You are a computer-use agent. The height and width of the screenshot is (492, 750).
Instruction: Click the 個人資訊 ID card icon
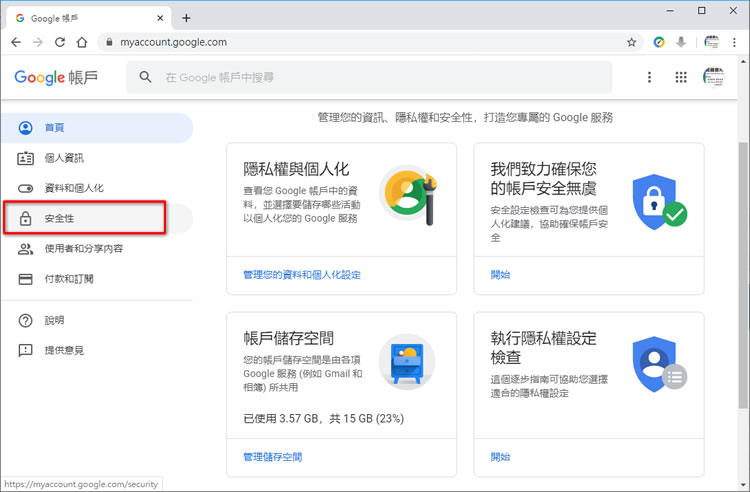(x=25, y=158)
